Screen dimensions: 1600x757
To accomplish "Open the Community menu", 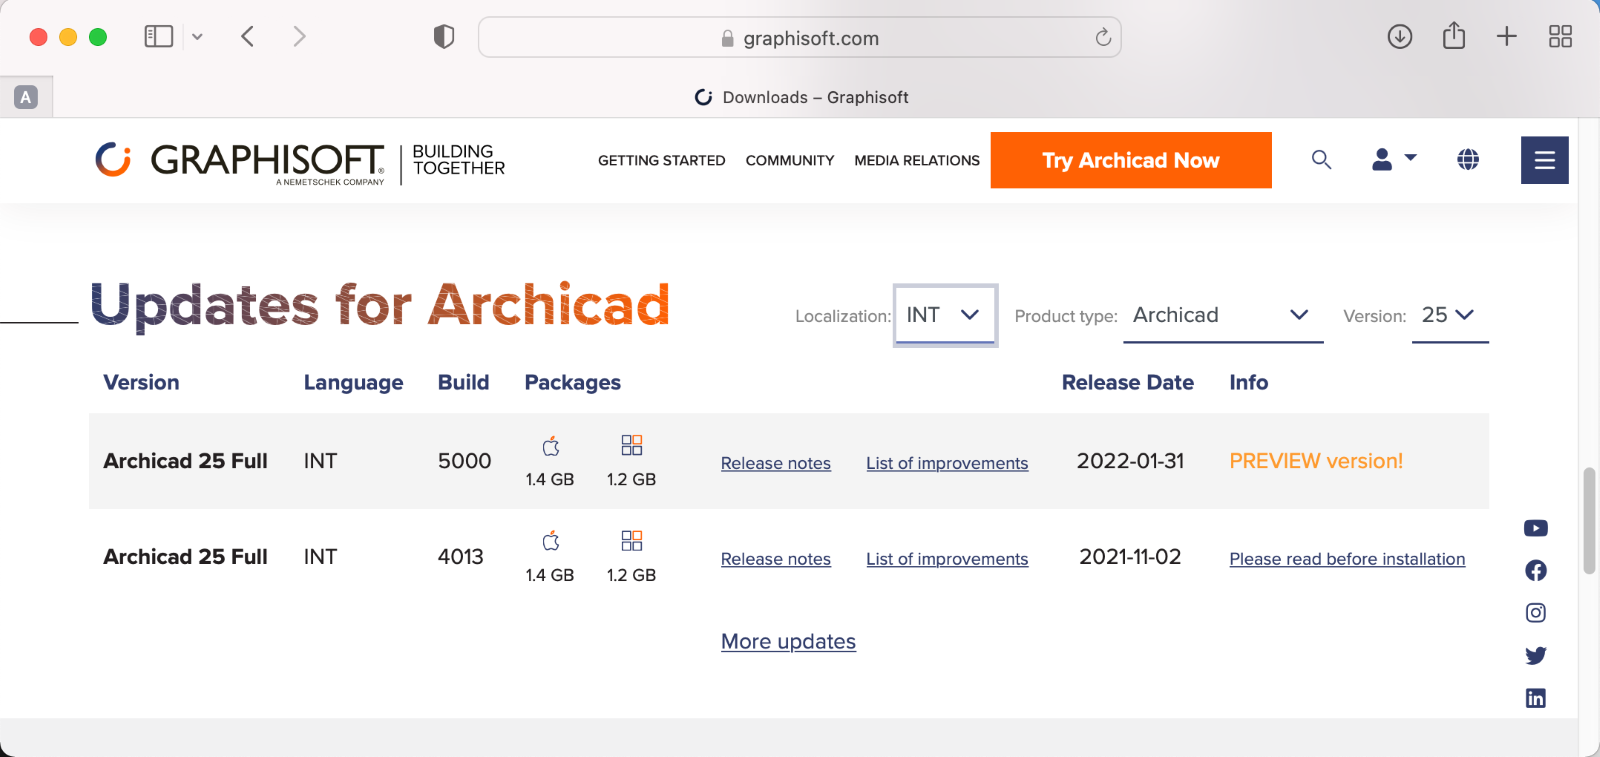I will (790, 160).
